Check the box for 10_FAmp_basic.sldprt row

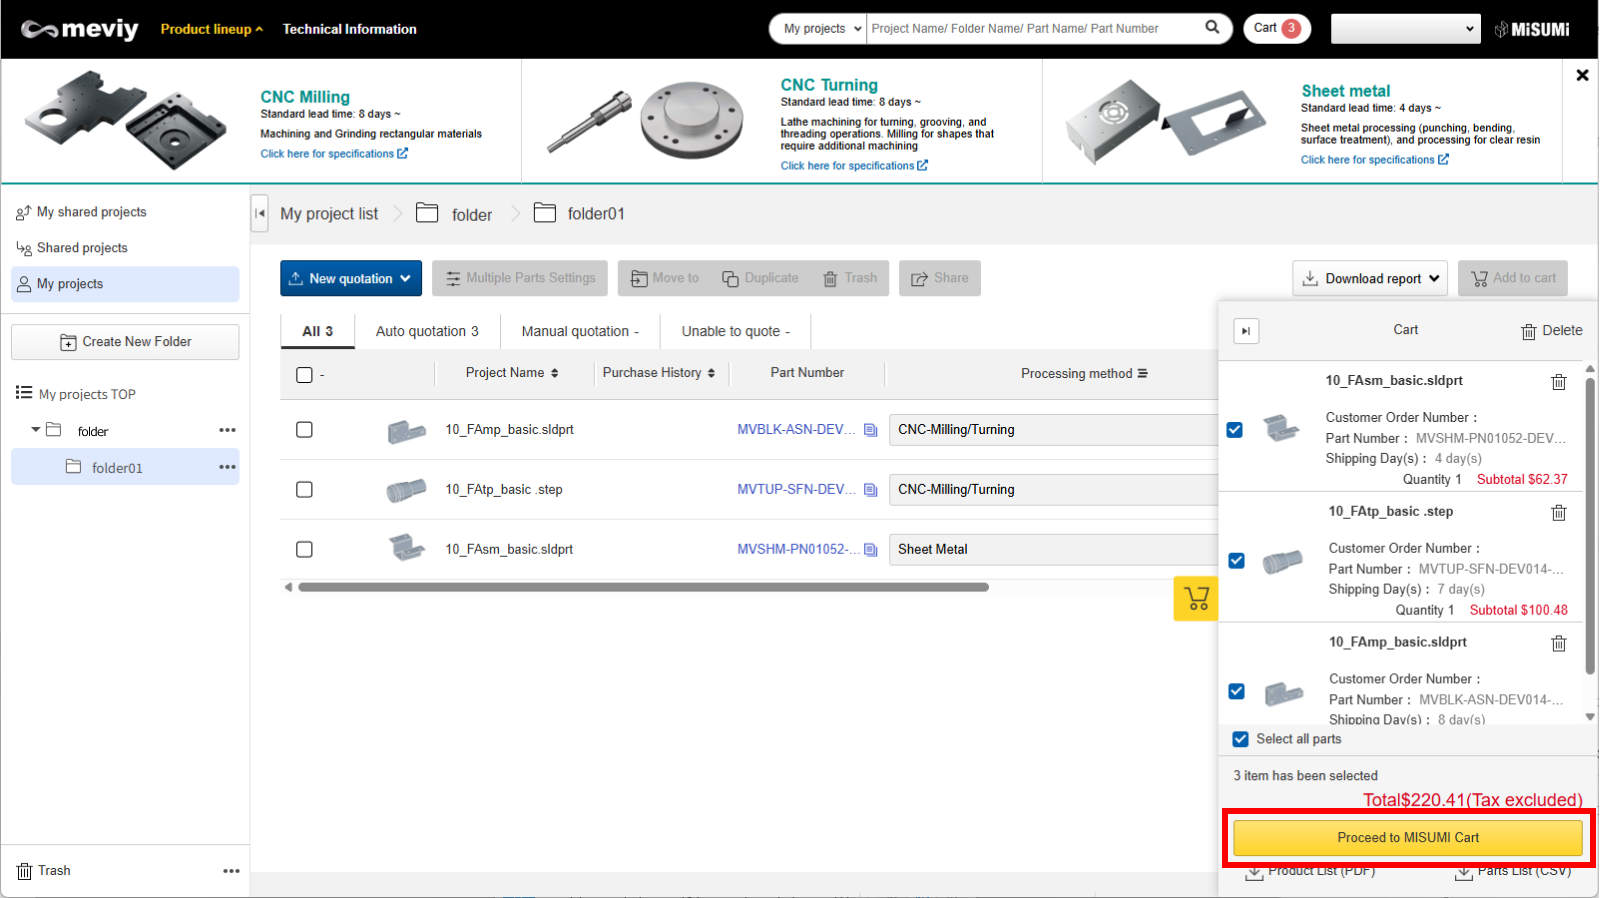pyautogui.click(x=305, y=430)
